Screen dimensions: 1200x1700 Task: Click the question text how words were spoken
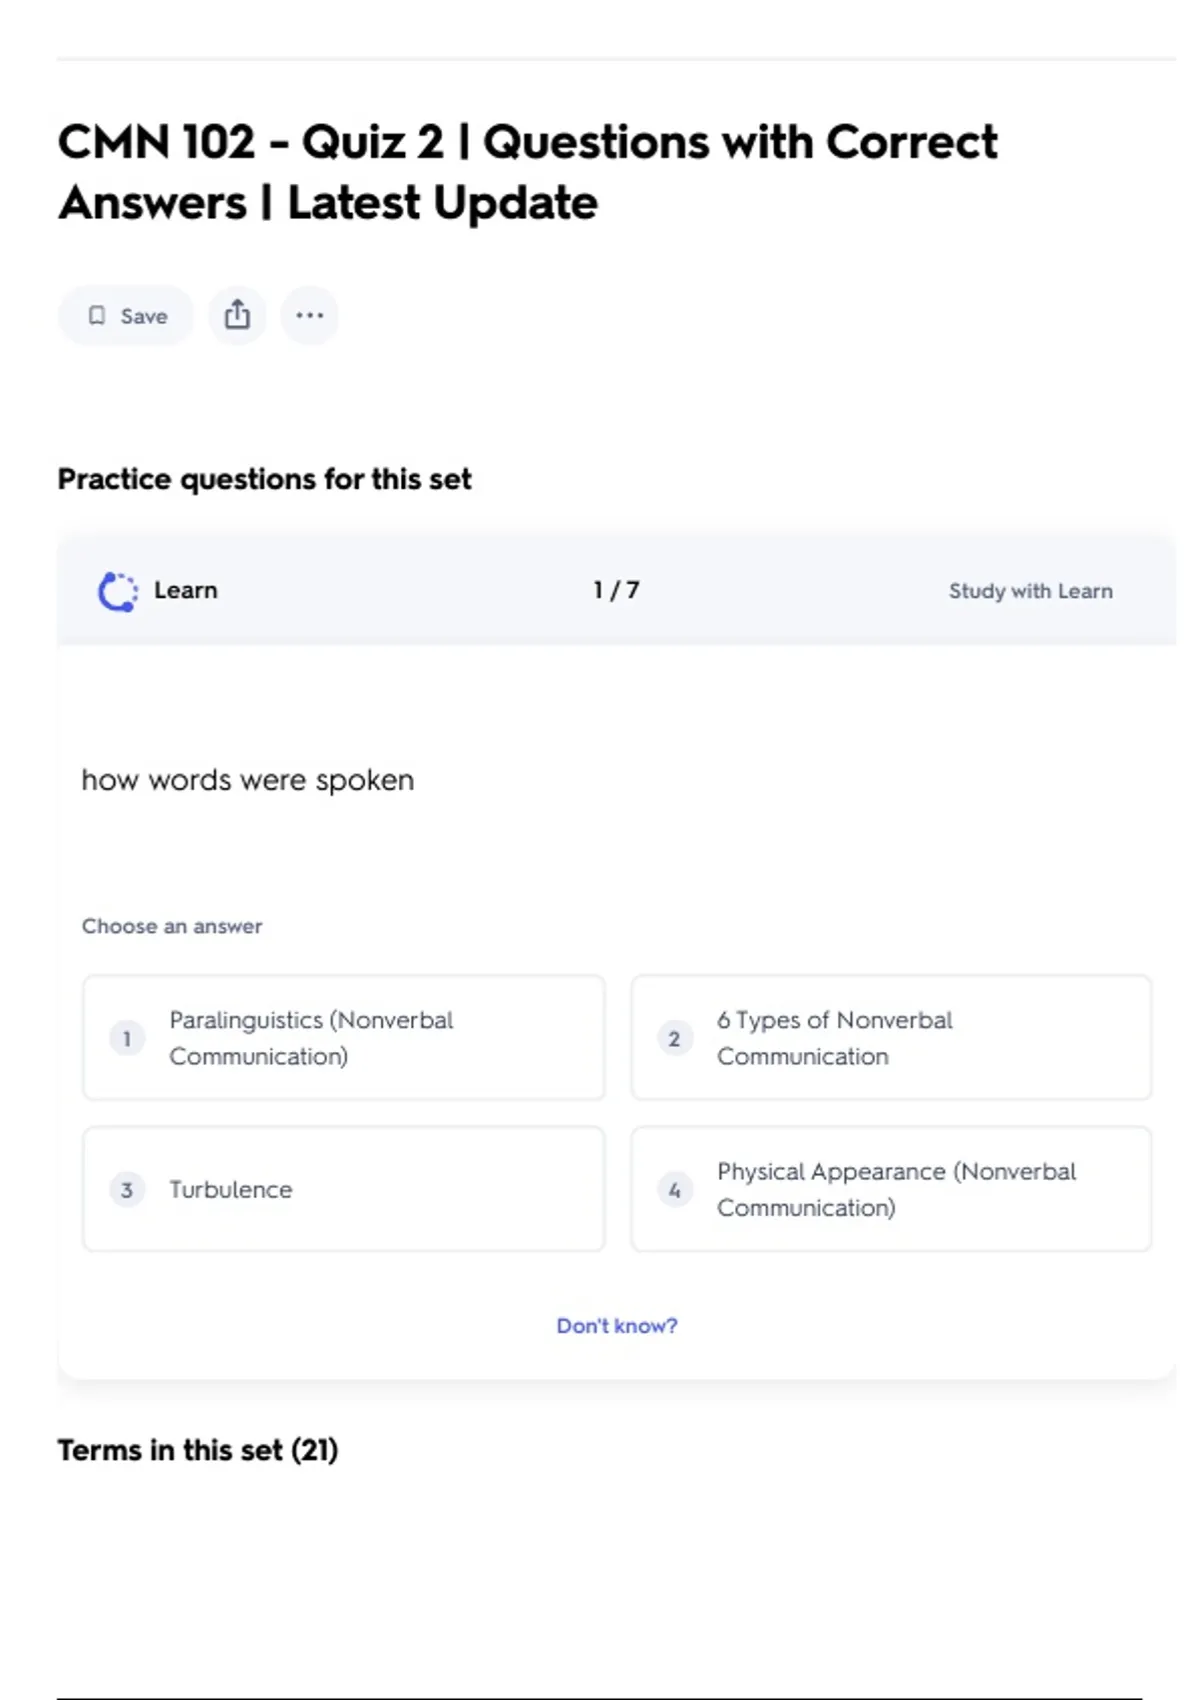point(247,780)
